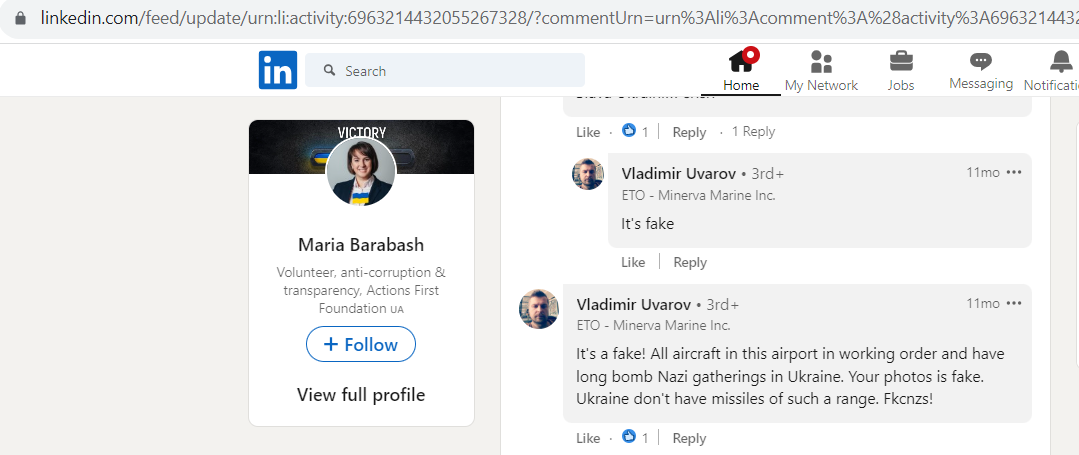Click the site lock icon in address bar
The height and width of the screenshot is (455, 1079).
[21, 17]
